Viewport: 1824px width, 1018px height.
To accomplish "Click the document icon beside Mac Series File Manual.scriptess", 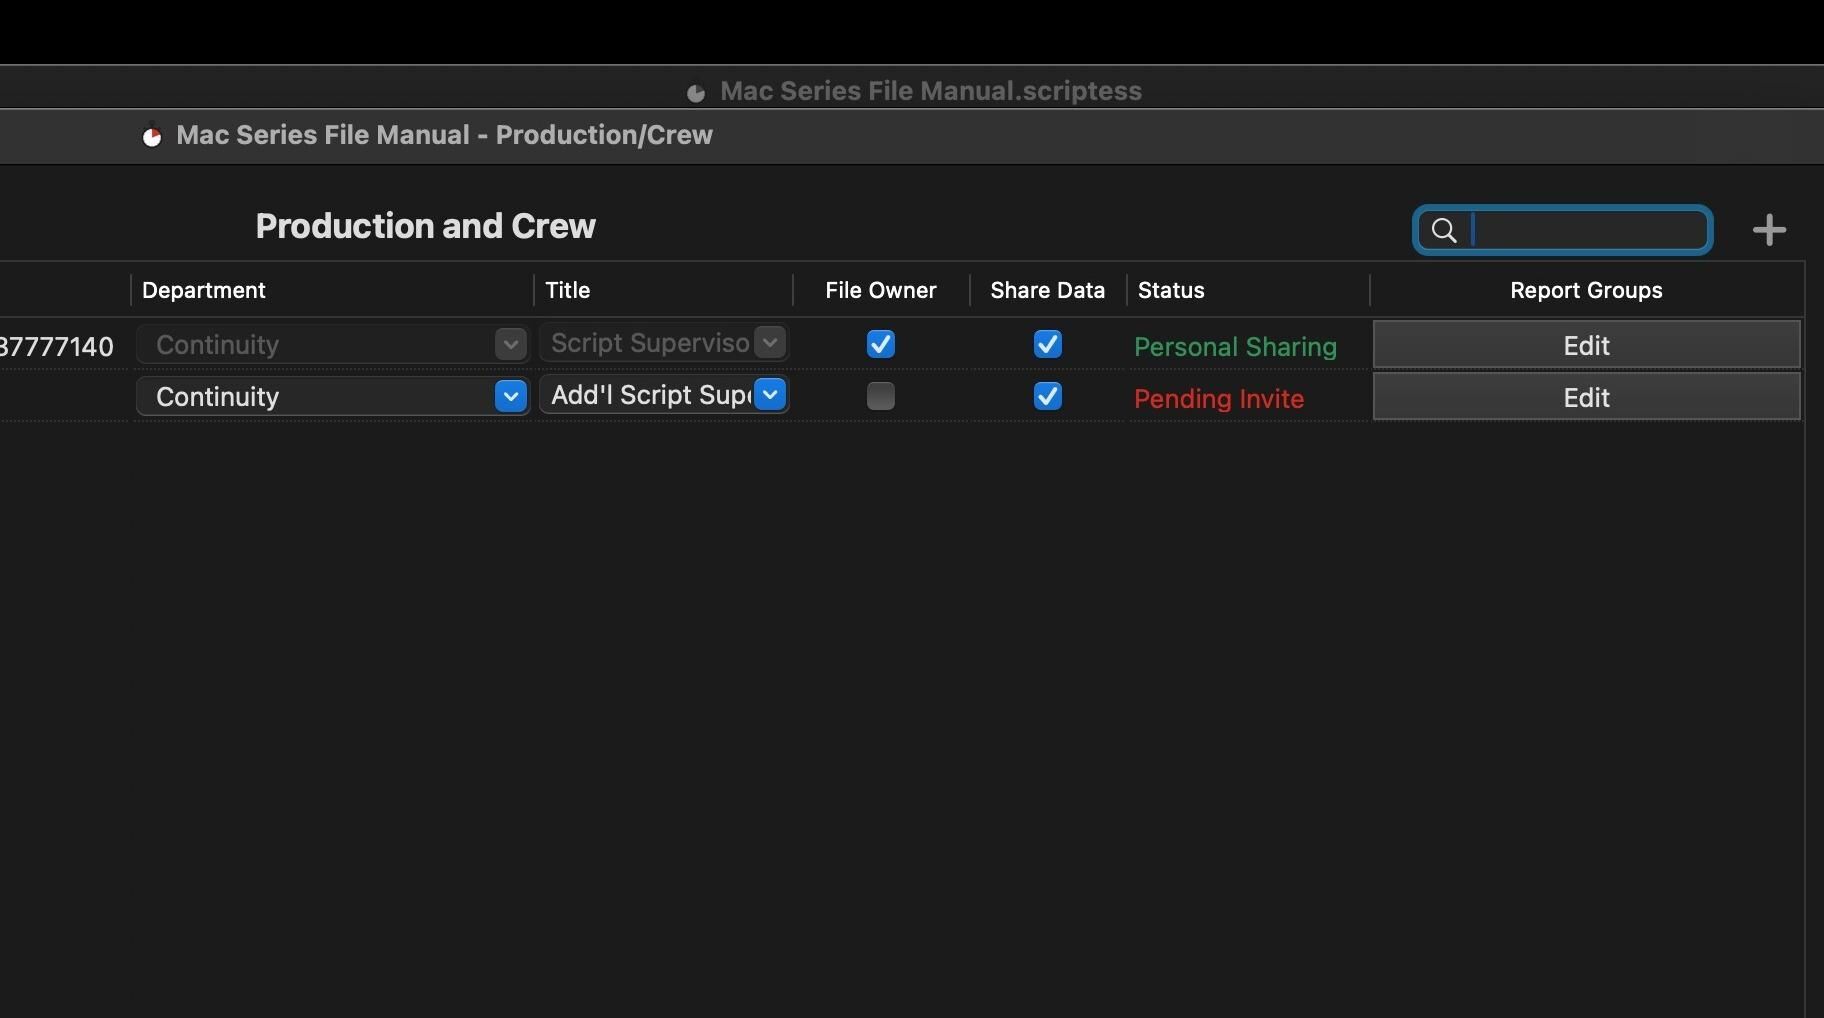I will click(696, 93).
